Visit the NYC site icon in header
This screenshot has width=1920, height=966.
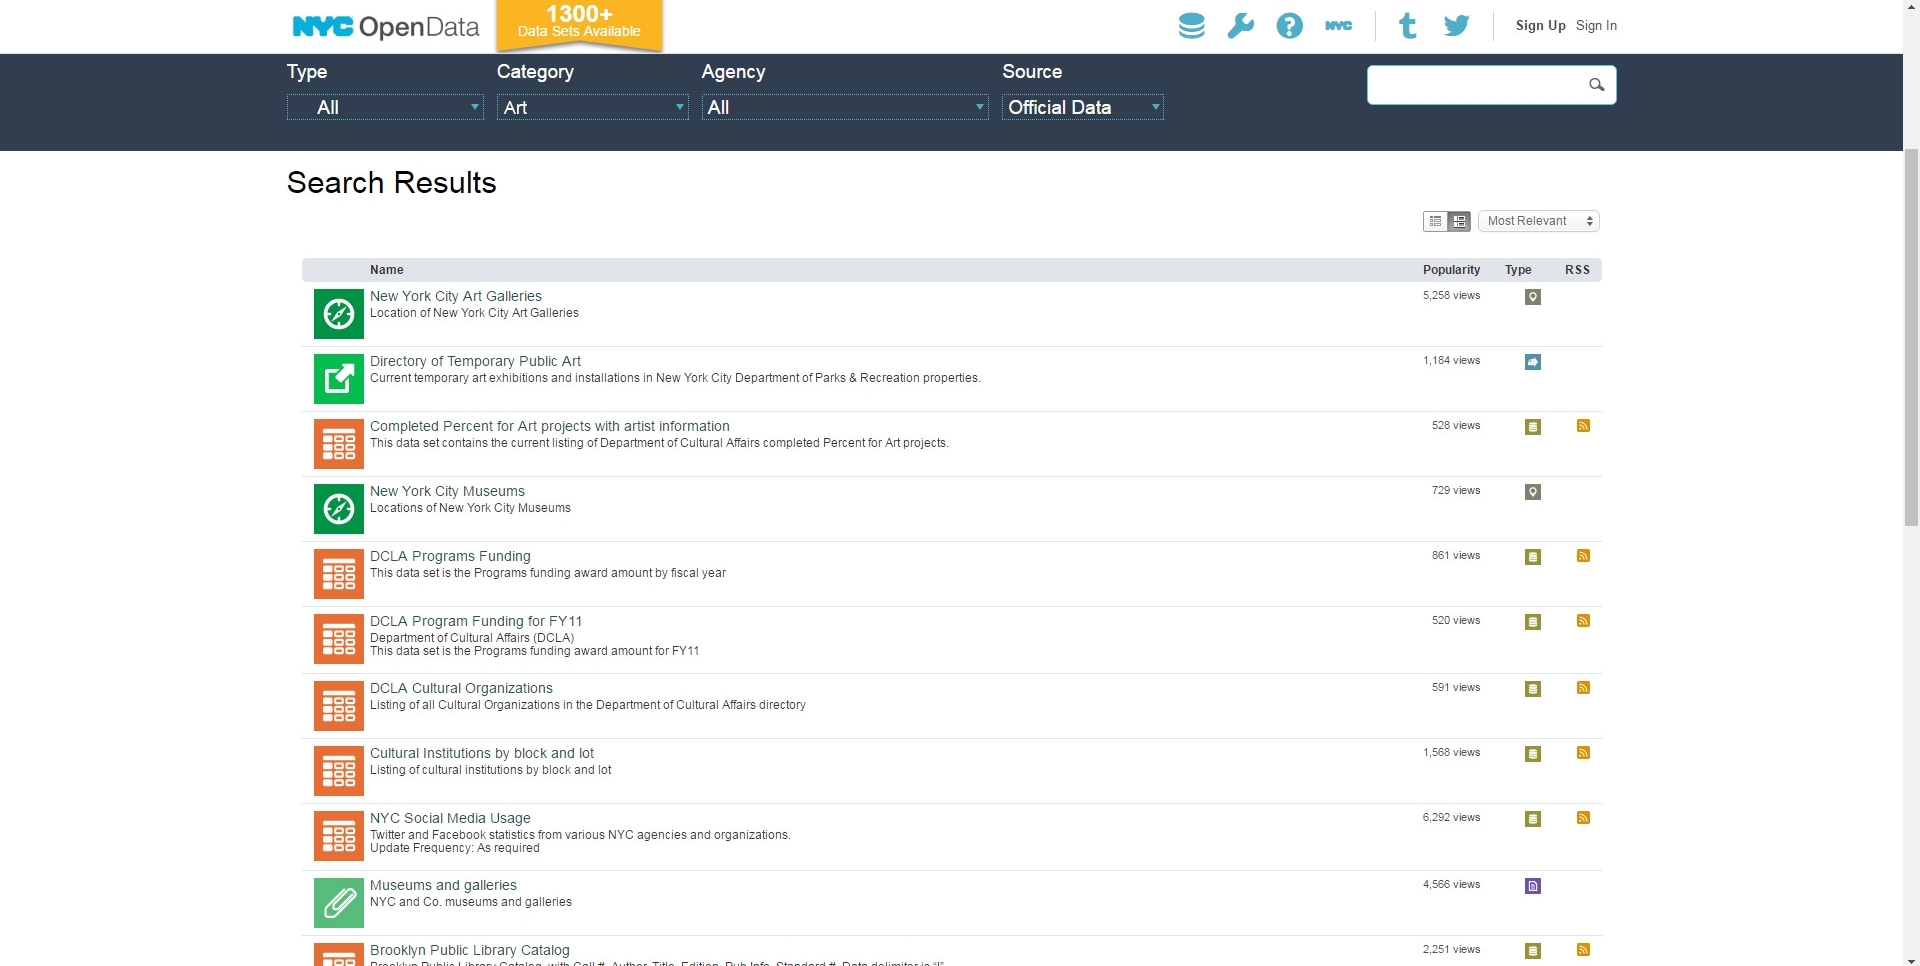click(1338, 26)
